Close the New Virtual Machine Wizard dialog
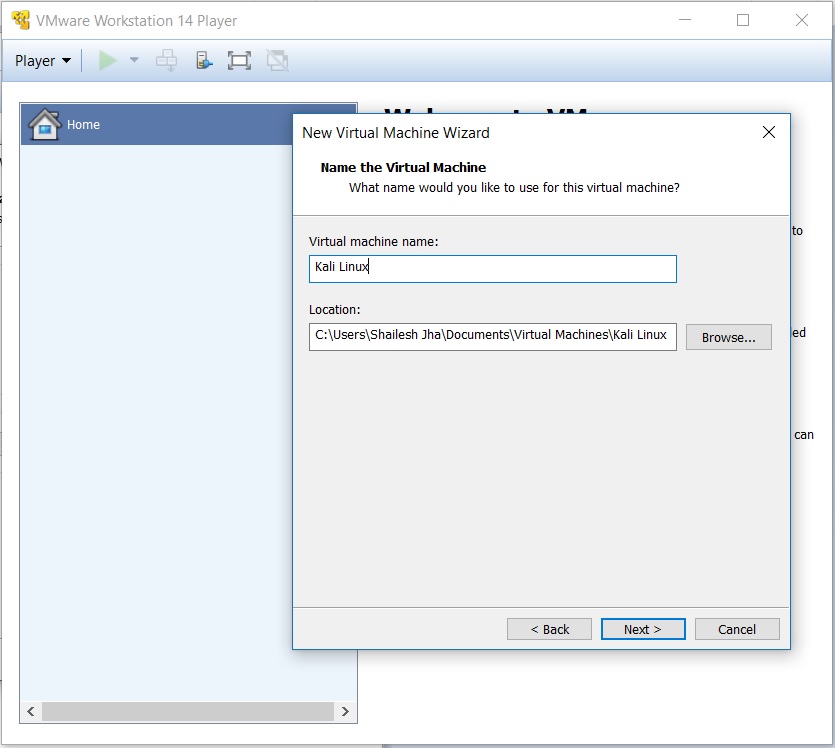Image resolution: width=835 pixels, height=748 pixels. pos(768,132)
